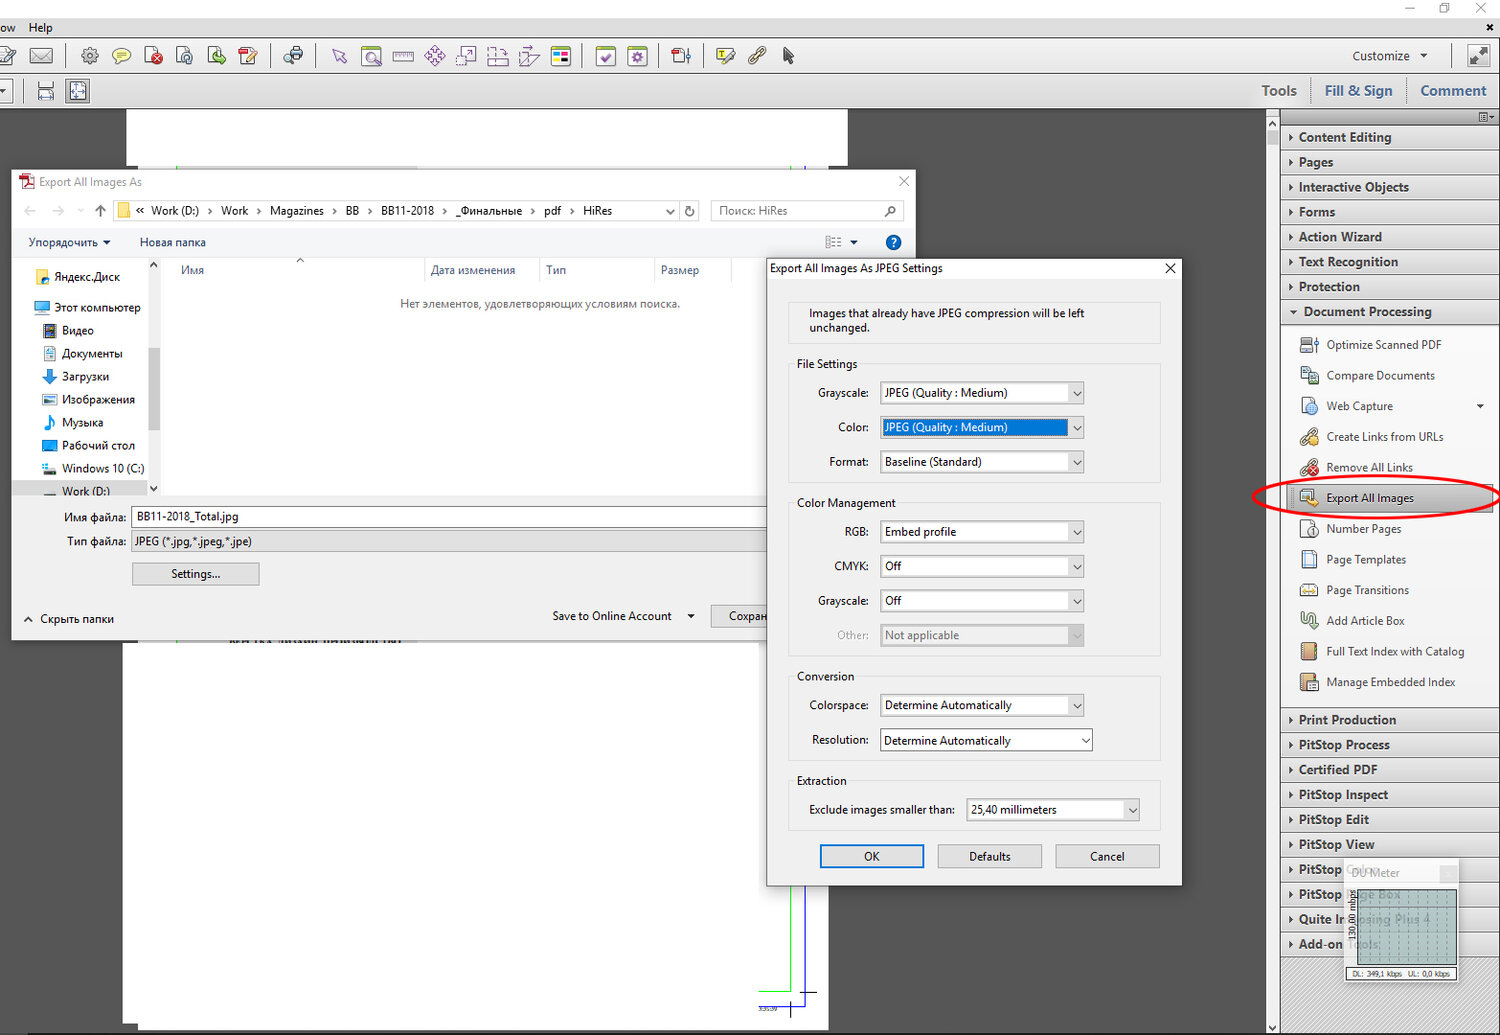Click the Defaults button
1500x1035 pixels.
click(x=989, y=857)
